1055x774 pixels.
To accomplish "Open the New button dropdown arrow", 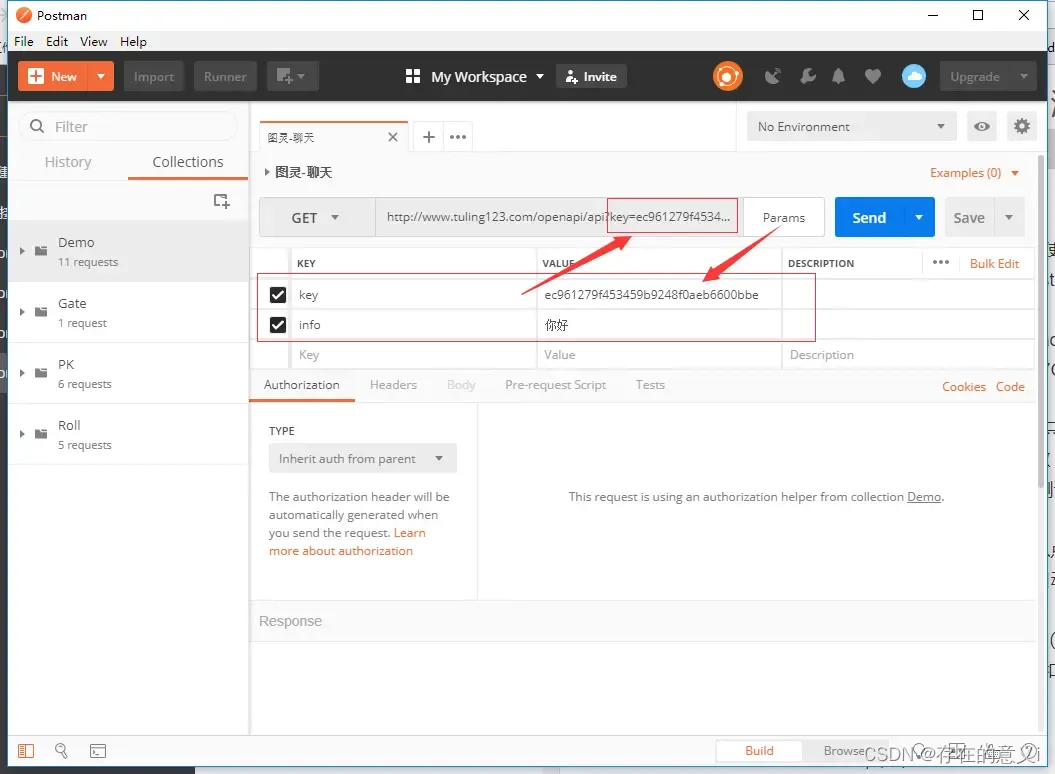I will click(100, 76).
